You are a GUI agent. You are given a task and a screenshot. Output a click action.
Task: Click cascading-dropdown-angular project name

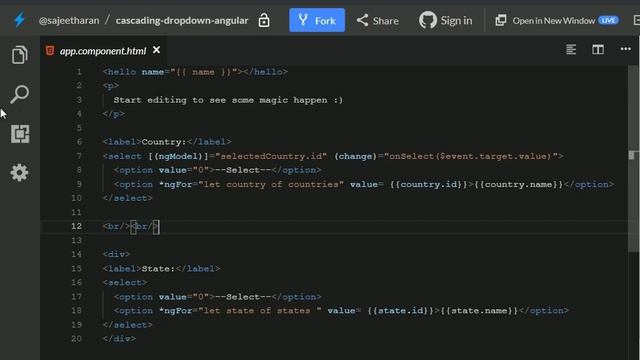click(182, 20)
